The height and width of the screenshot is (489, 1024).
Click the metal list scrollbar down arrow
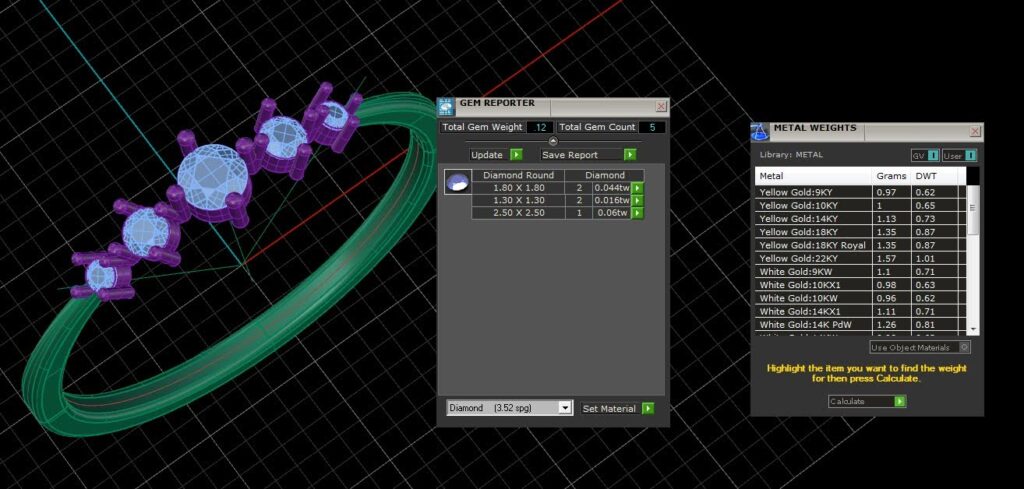point(974,330)
